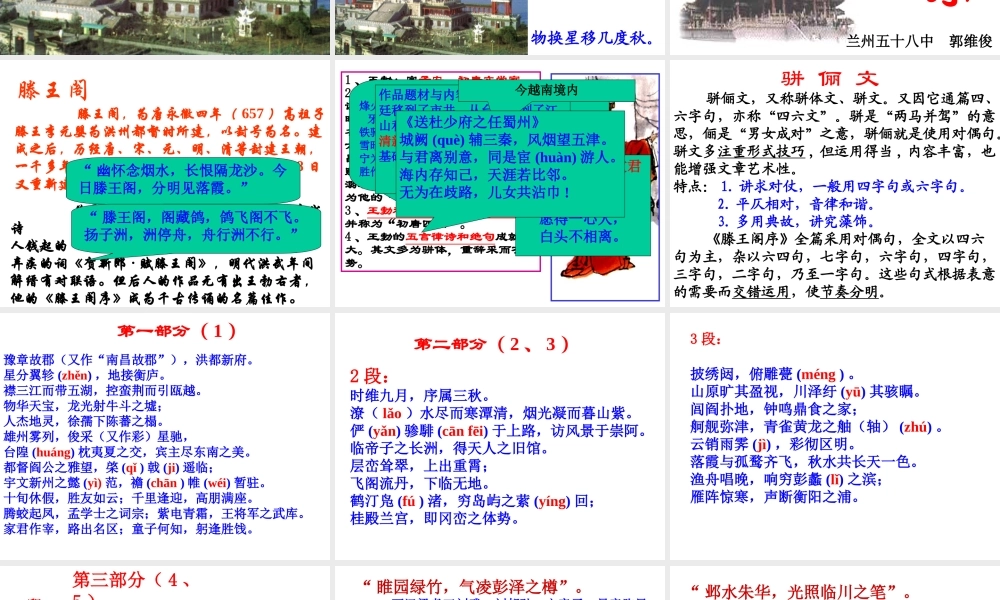
Task: Select the 第一部分(1) slide thumbnail
Action: point(165,436)
